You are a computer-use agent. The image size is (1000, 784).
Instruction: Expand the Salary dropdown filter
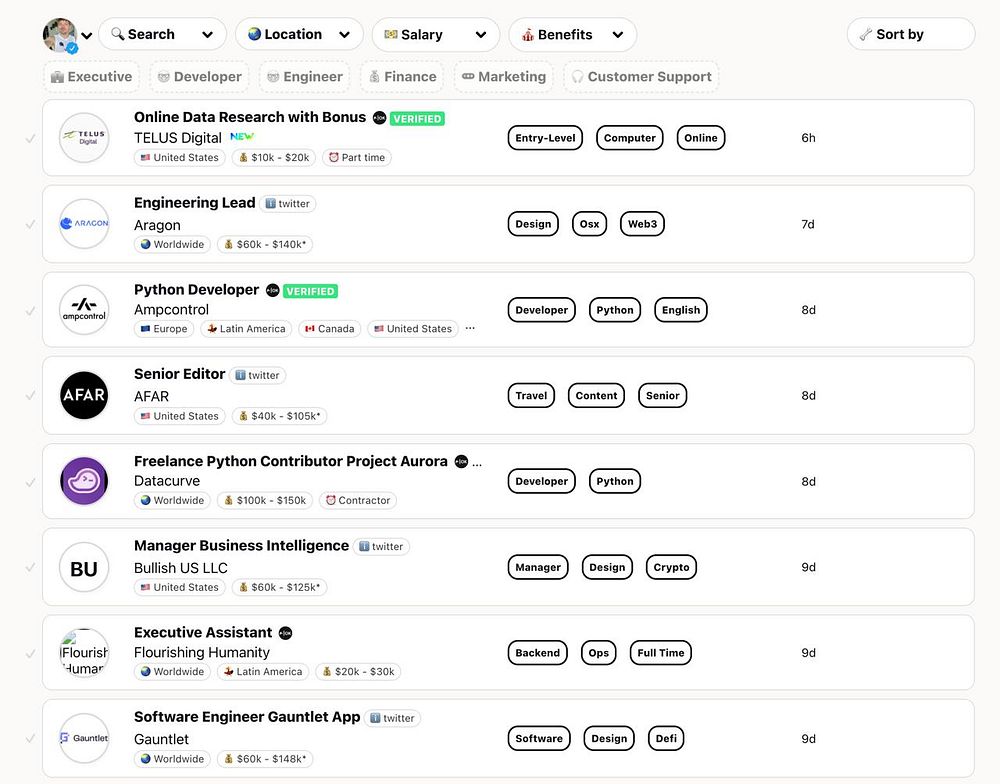(x=435, y=34)
